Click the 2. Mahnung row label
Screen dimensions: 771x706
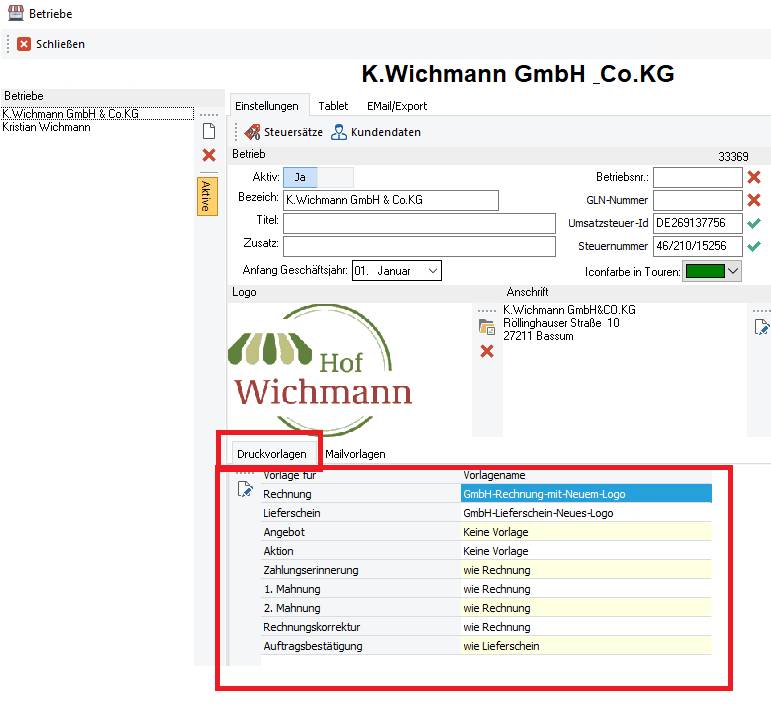tap(292, 608)
